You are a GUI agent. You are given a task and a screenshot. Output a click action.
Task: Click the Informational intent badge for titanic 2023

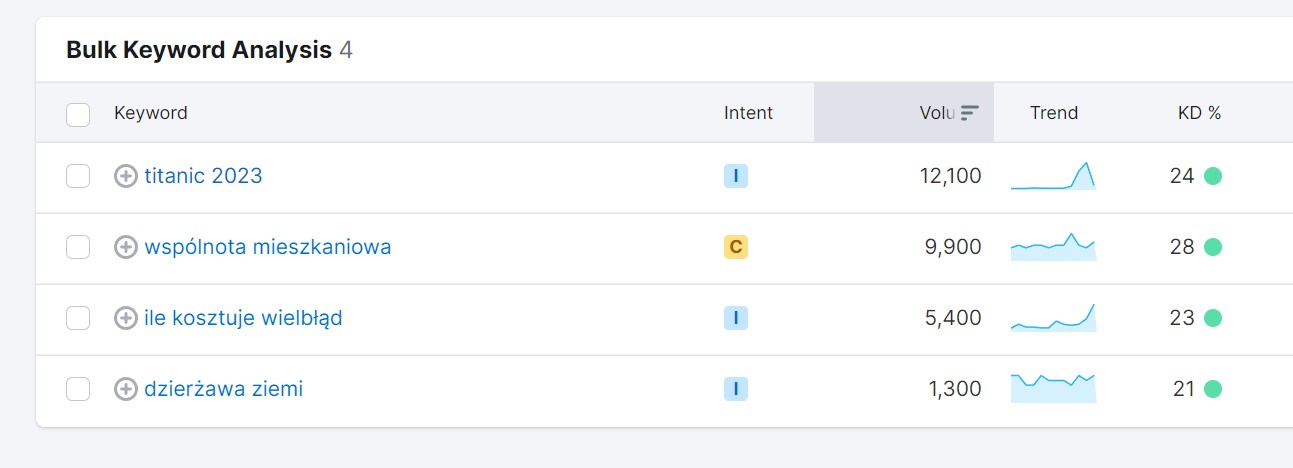pyautogui.click(x=736, y=177)
